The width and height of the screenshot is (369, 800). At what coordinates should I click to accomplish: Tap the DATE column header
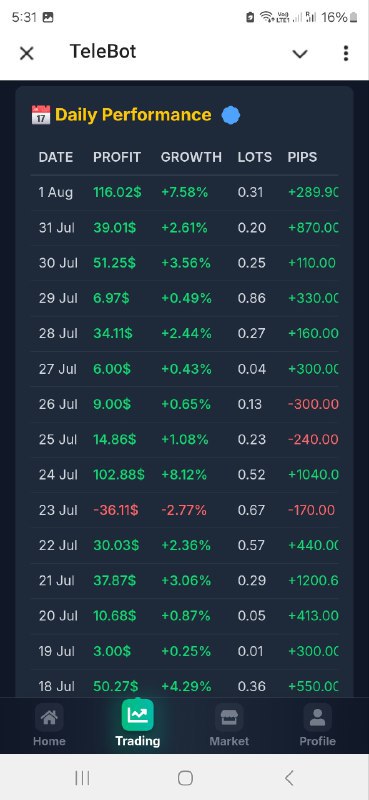coord(56,157)
